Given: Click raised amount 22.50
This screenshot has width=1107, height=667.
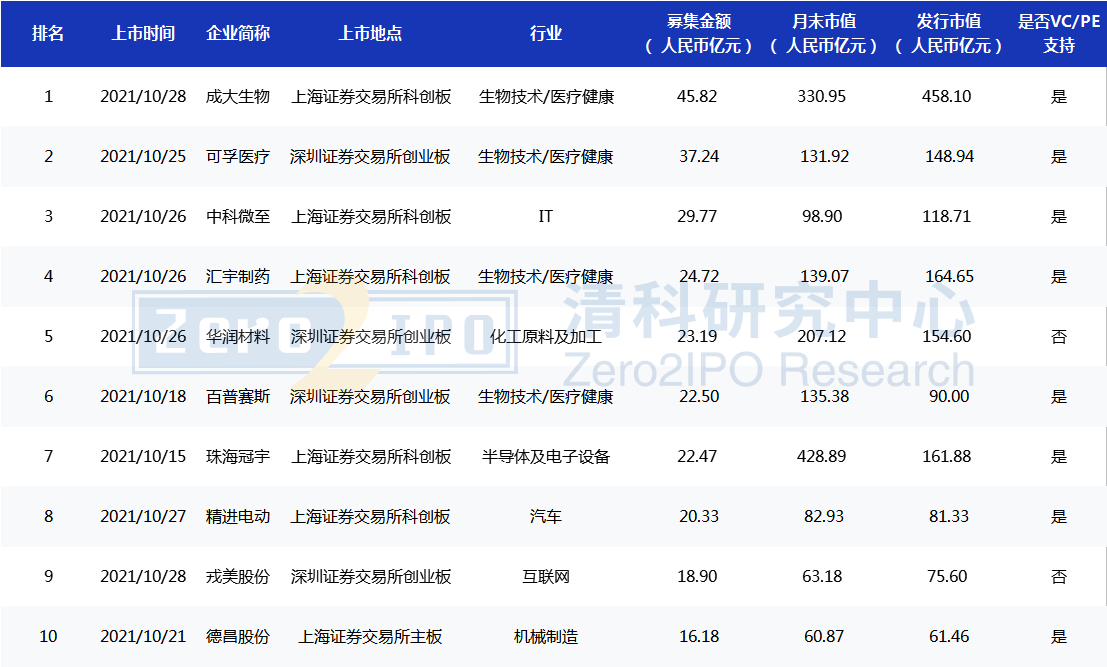Looking at the screenshot, I should point(699,397).
